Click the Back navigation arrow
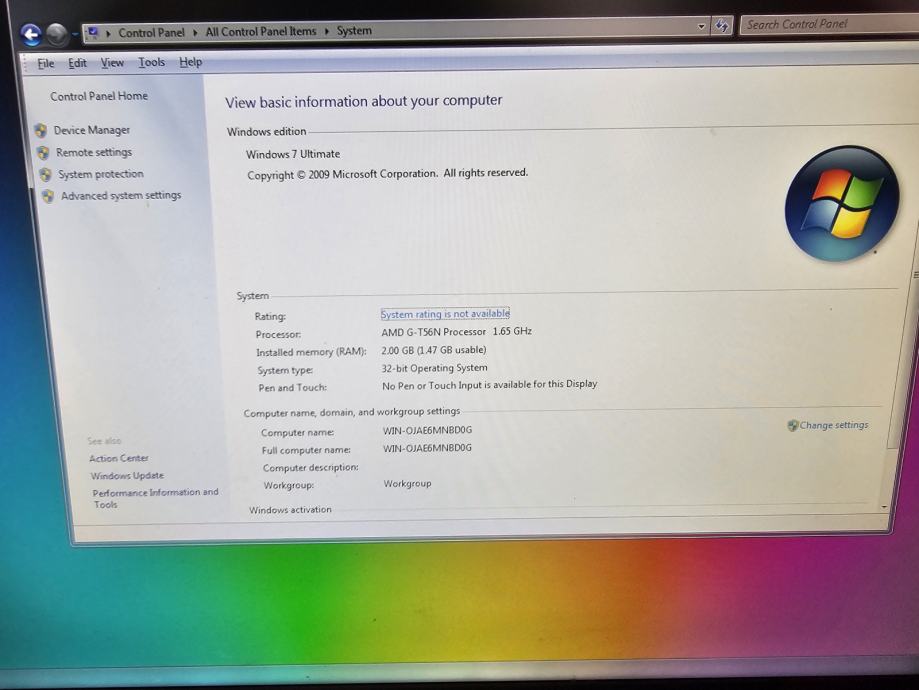Image resolution: width=919 pixels, height=690 pixels. tap(31, 35)
